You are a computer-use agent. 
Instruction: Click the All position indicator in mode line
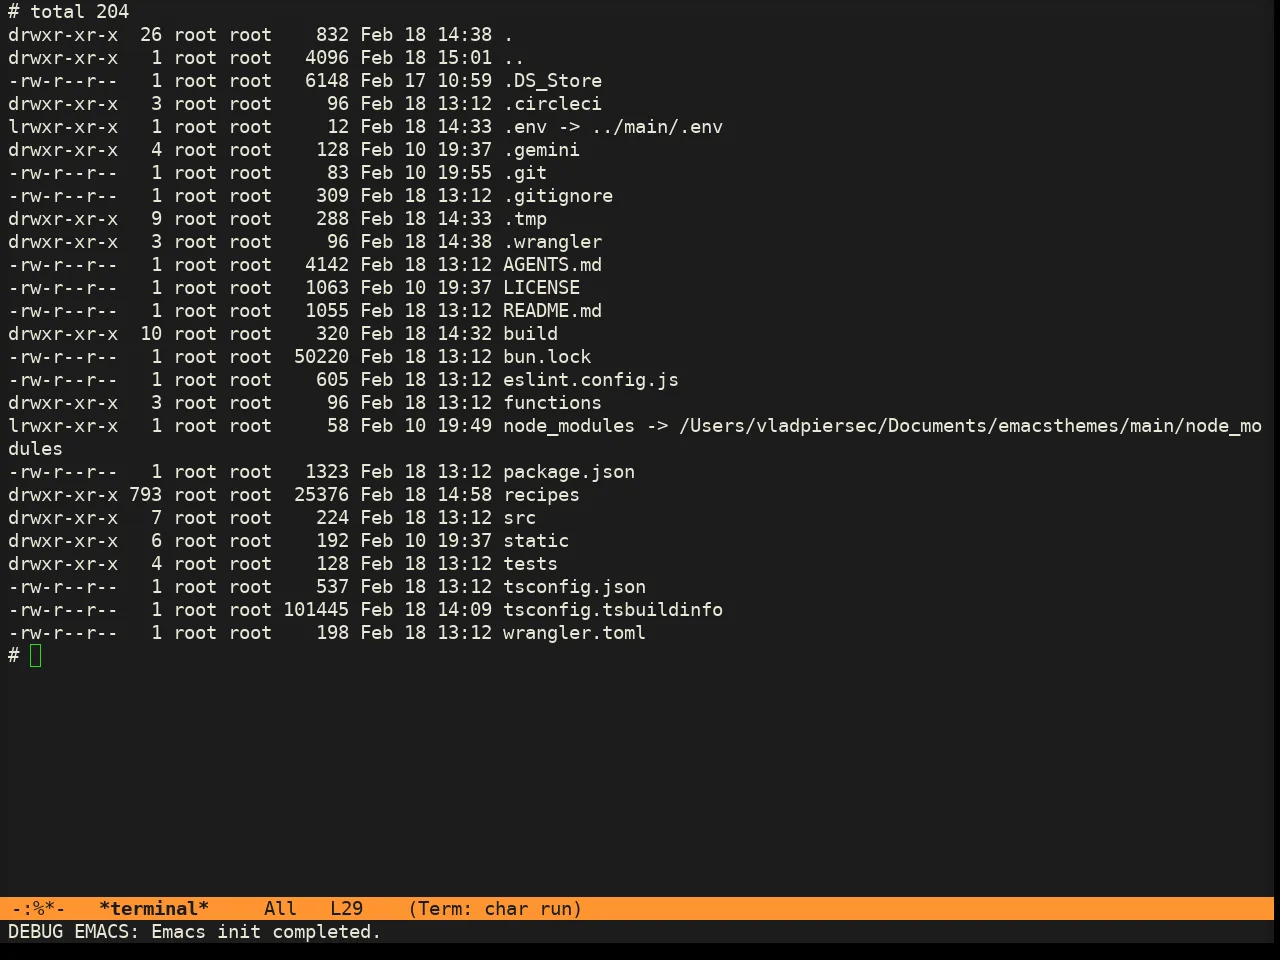[x=280, y=909]
